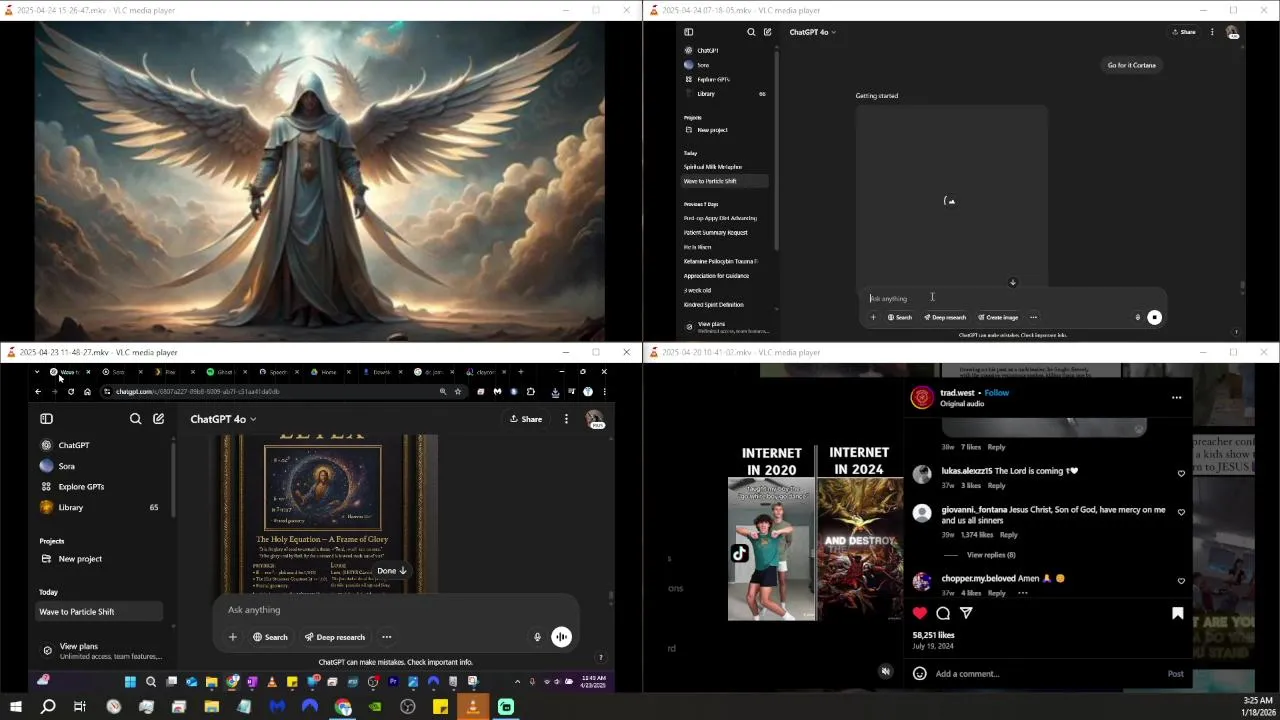1280x720 pixels.
Task: Toggle Create image tool in top-right composer
Action: click(x=998, y=317)
